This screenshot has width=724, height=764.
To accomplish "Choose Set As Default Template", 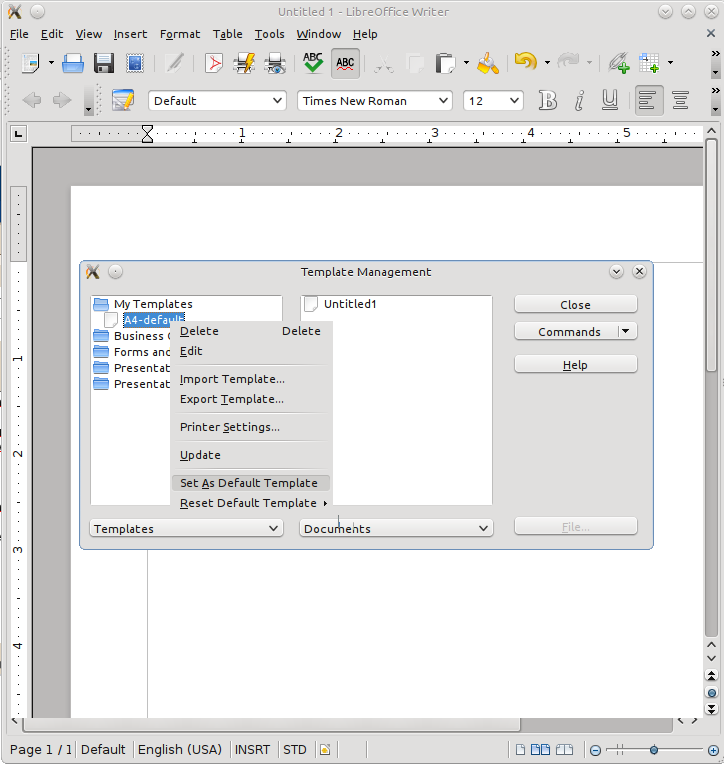I will pyautogui.click(x=251, y=483).
